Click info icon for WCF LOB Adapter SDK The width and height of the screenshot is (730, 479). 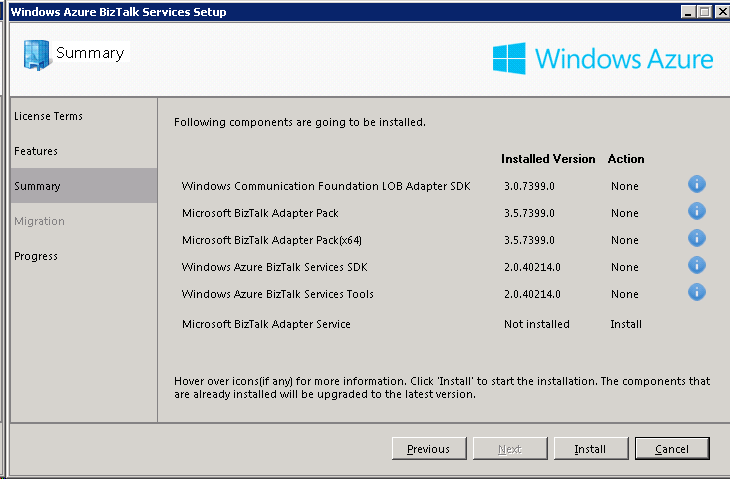pyautogui.click(x=696, y=184)
